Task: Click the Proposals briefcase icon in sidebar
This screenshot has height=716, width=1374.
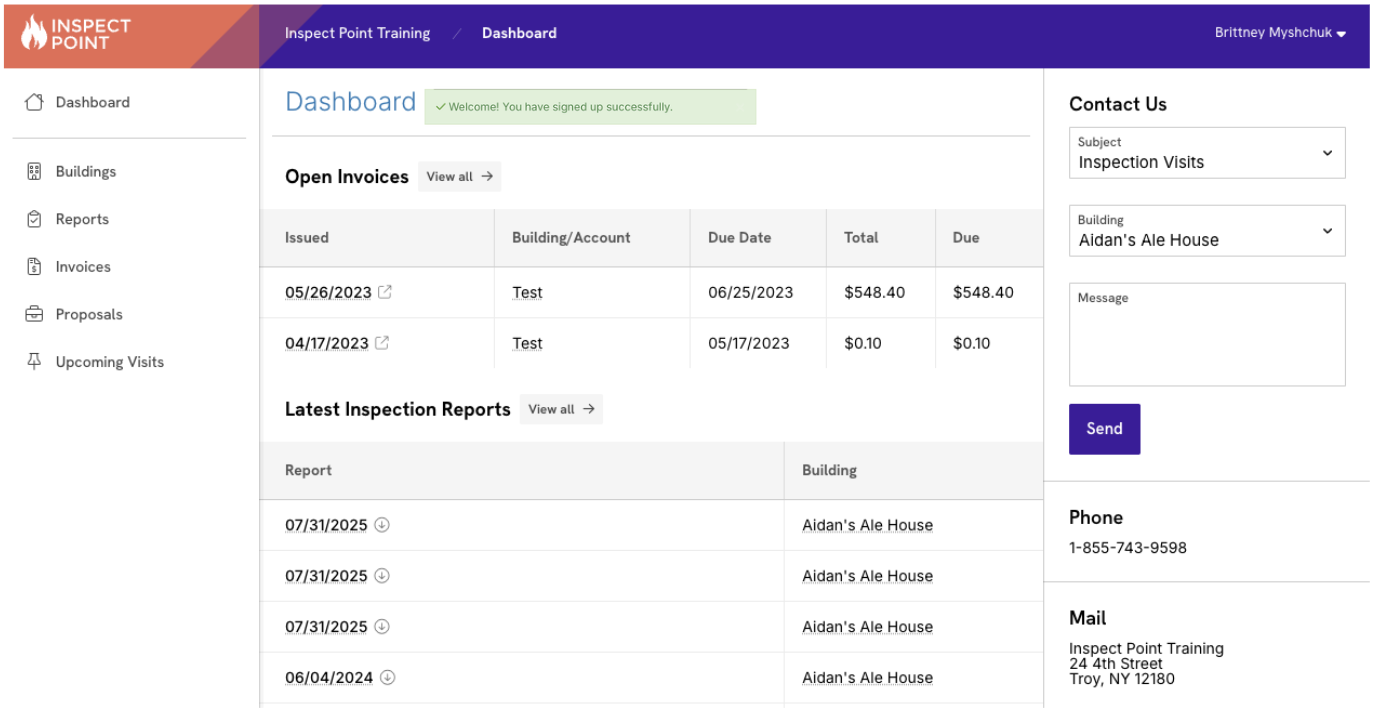Action: pyautogui.click(x=34, y=314)
